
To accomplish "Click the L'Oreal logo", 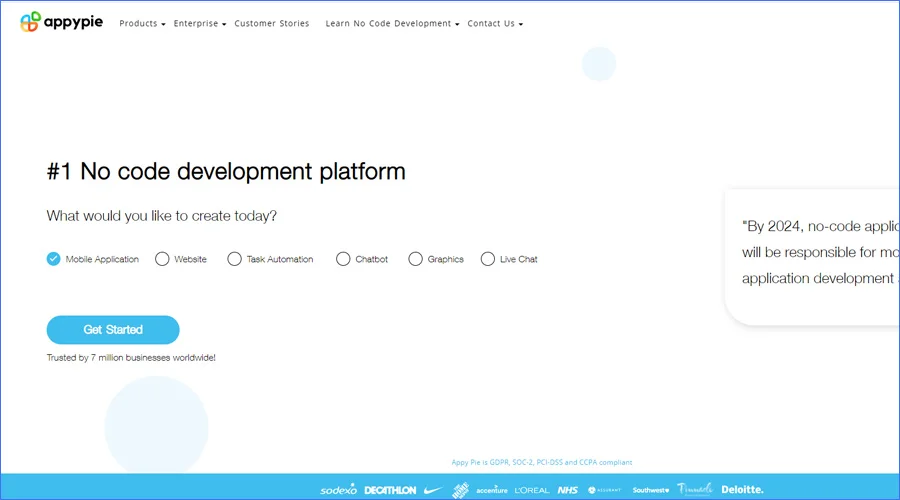I will point(531,490).
